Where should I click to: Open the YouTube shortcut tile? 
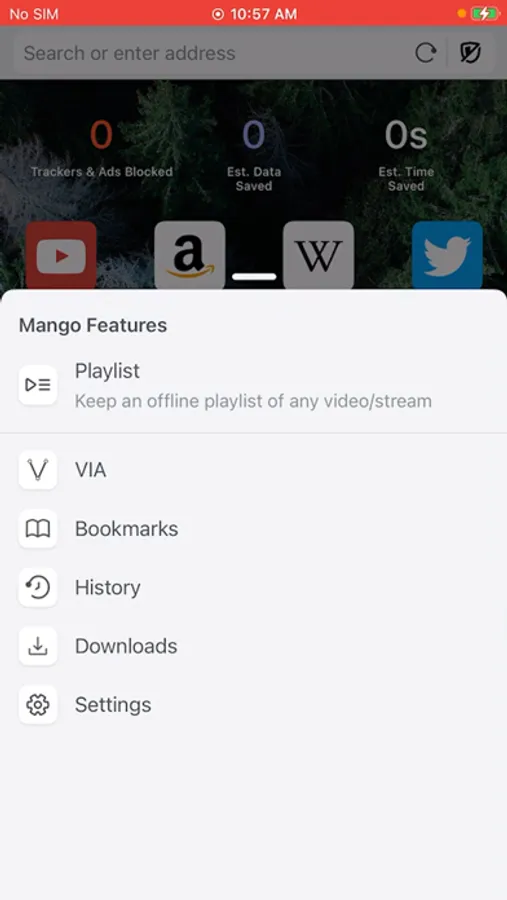click(x=61, y=255)
